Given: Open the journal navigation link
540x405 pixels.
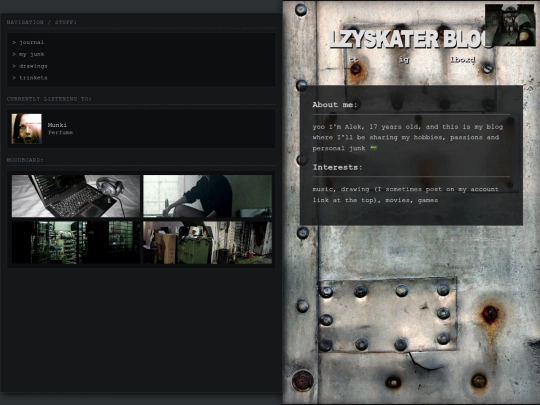Looking at the screenshot, I should coord(31,42).
